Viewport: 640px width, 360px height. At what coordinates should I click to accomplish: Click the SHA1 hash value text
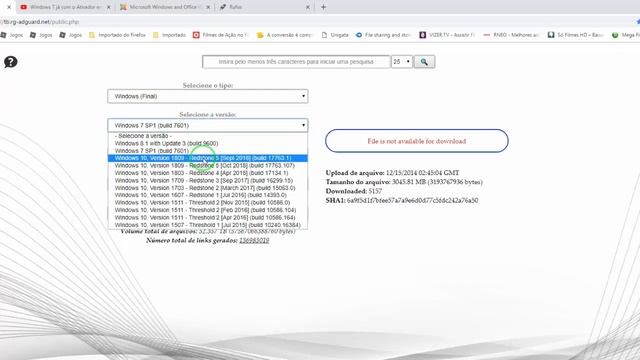412,200
